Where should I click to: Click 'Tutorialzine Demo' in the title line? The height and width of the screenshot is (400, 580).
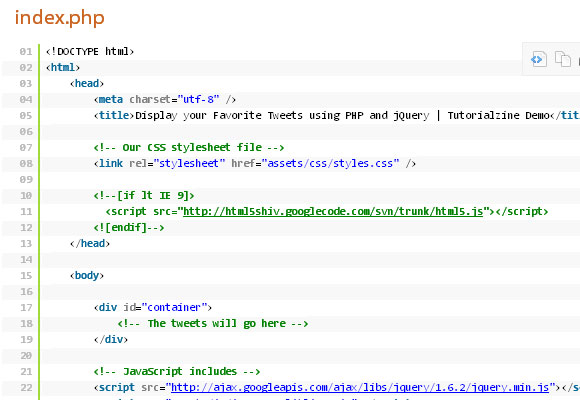499,115
